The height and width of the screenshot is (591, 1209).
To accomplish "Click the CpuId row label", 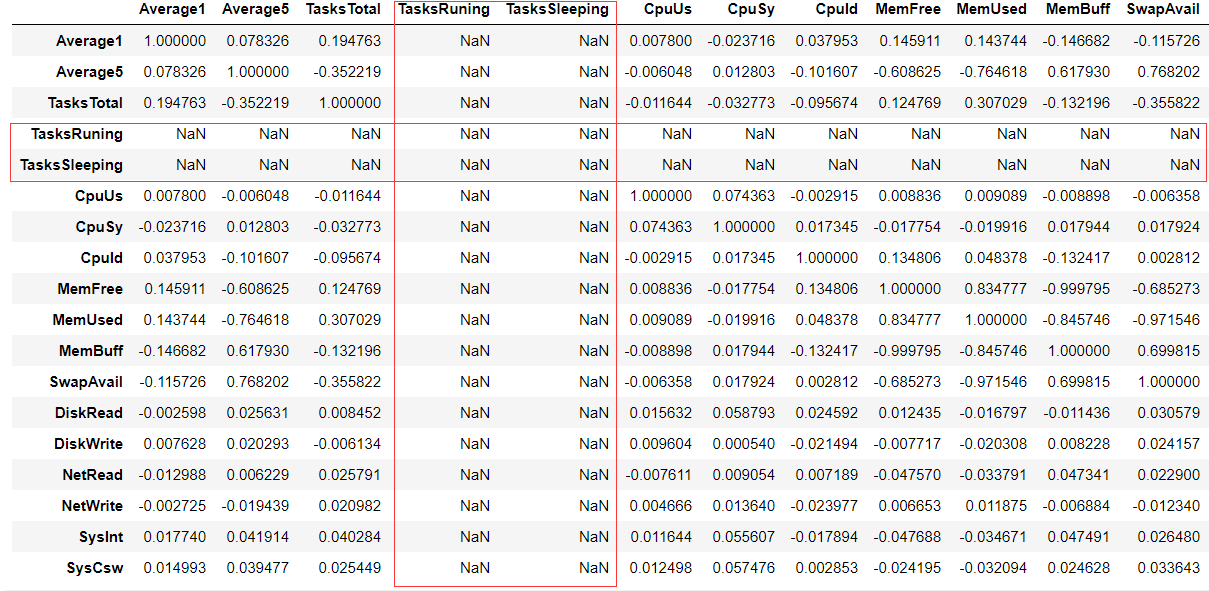I will 102,258.
